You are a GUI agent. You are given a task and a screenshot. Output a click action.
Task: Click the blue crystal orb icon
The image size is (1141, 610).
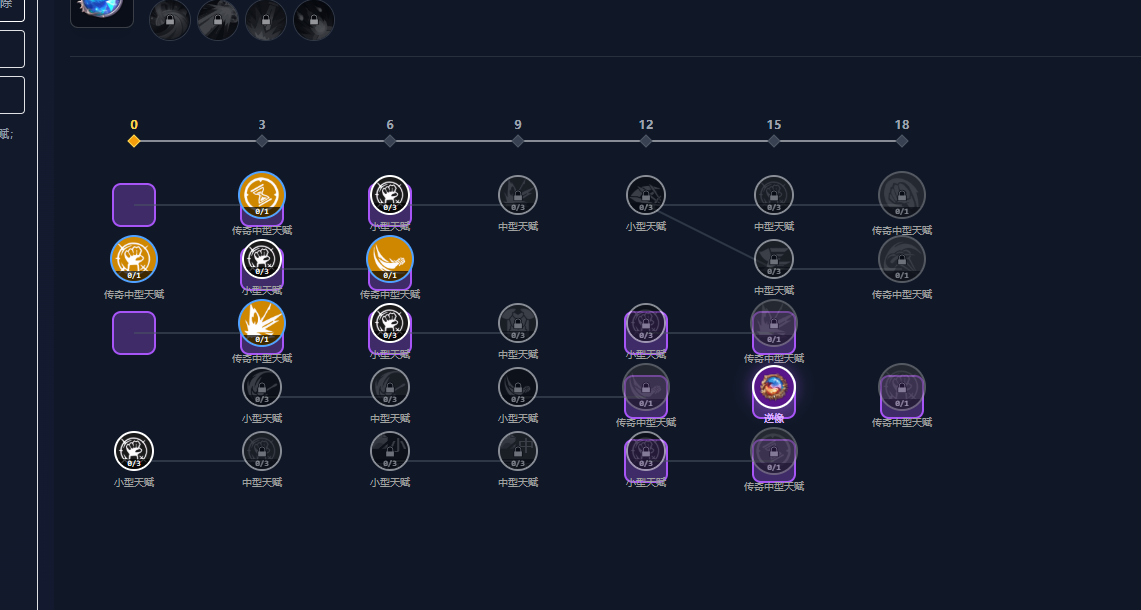102,8
